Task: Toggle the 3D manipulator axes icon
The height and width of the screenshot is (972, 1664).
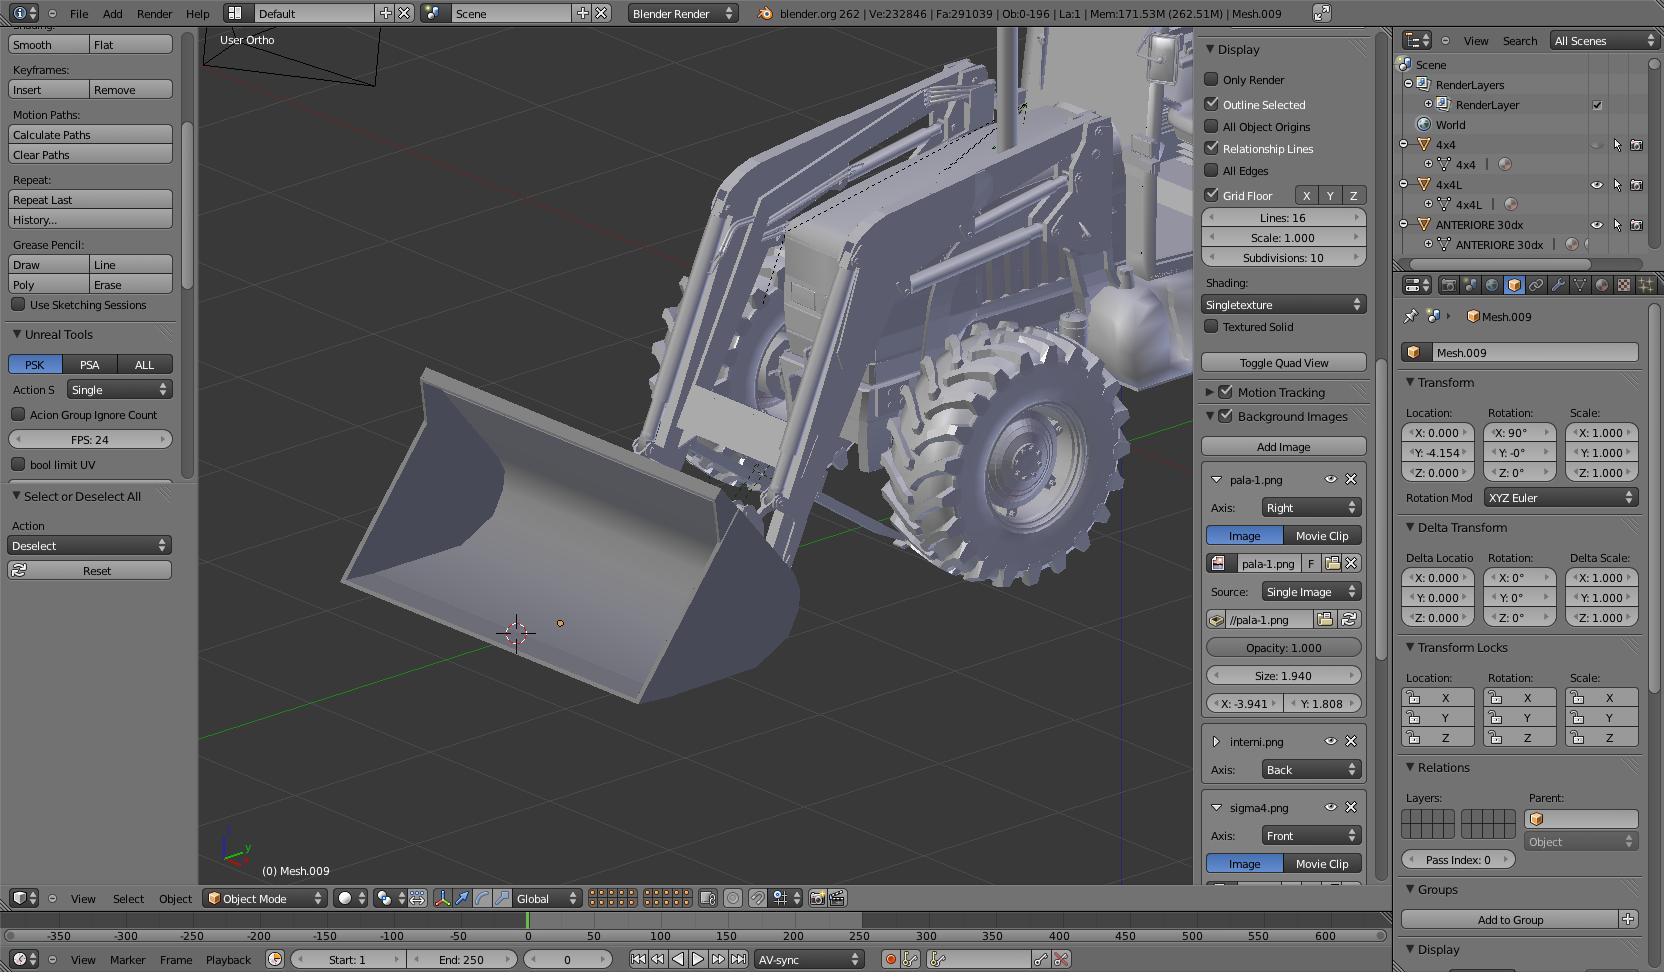Action: pos(442,898)
